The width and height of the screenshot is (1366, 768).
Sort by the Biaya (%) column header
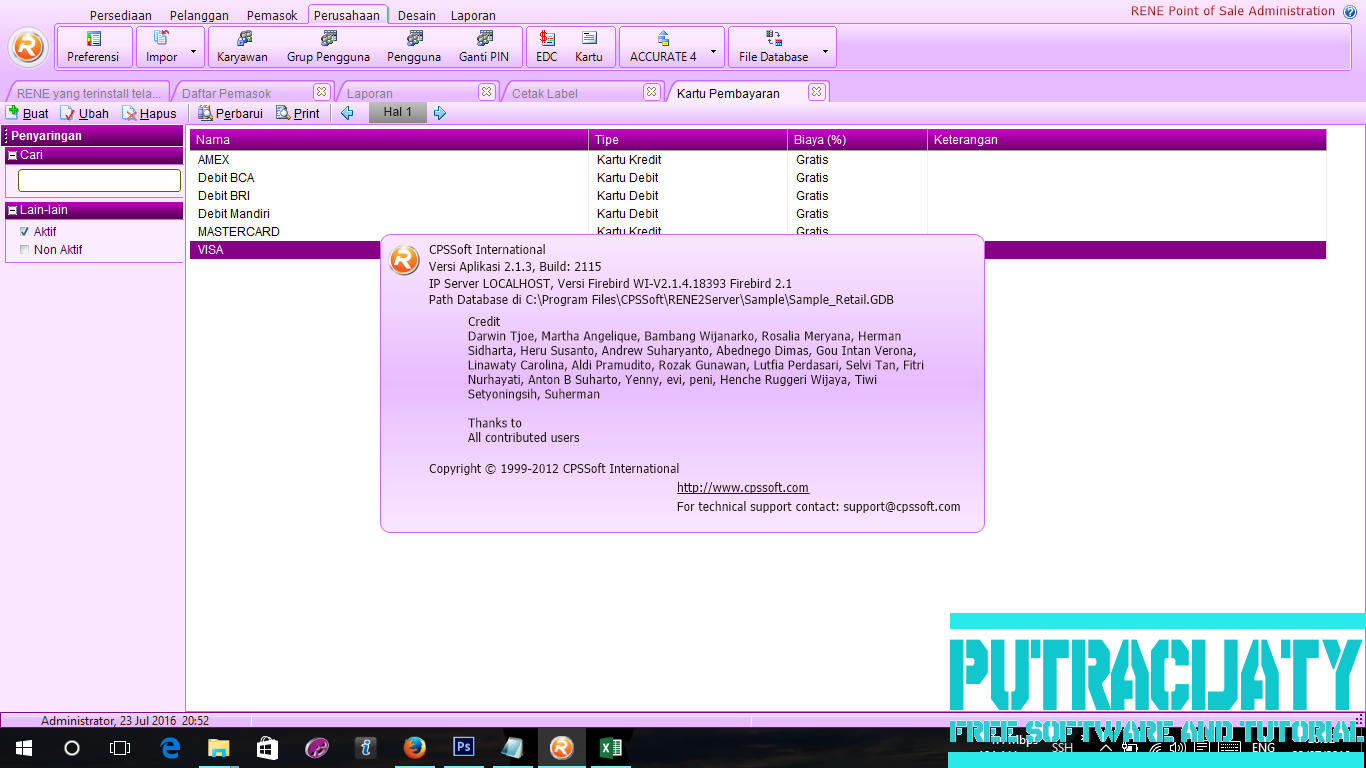[x=857, y=140]
